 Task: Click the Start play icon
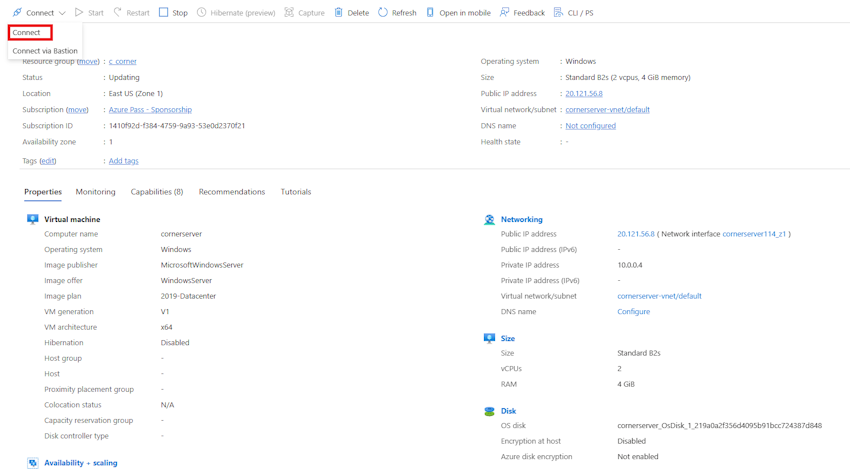[79, 13]
